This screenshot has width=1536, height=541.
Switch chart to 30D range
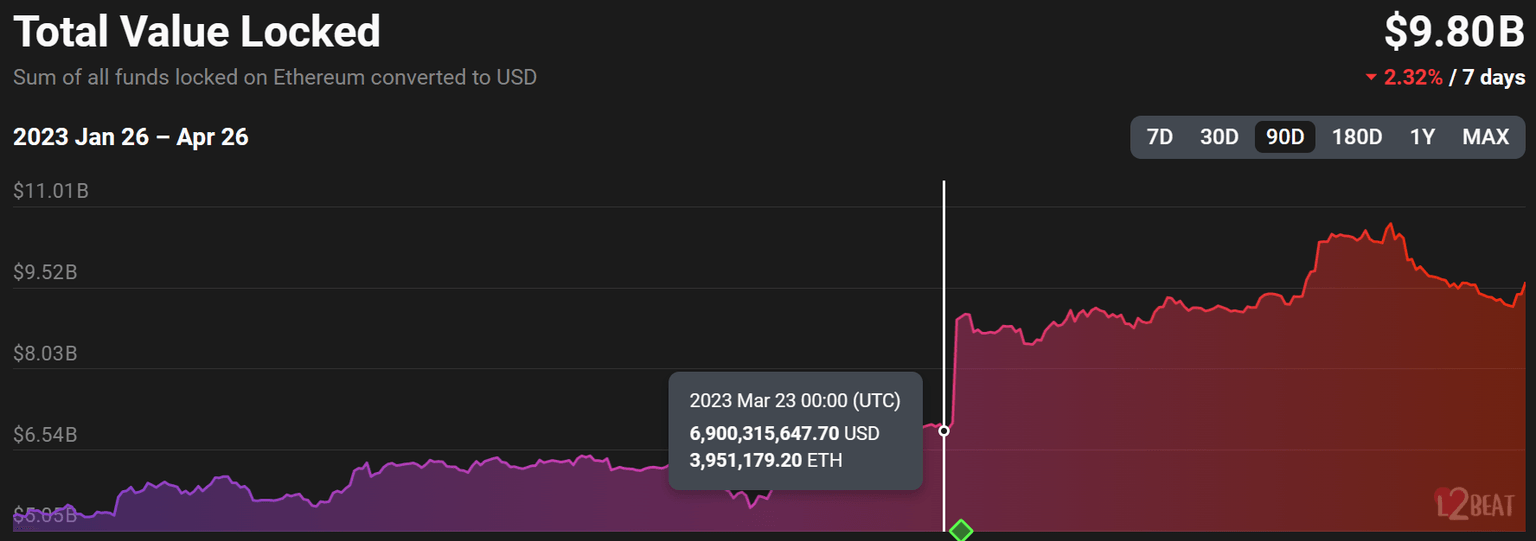[x=1219, y=137]
